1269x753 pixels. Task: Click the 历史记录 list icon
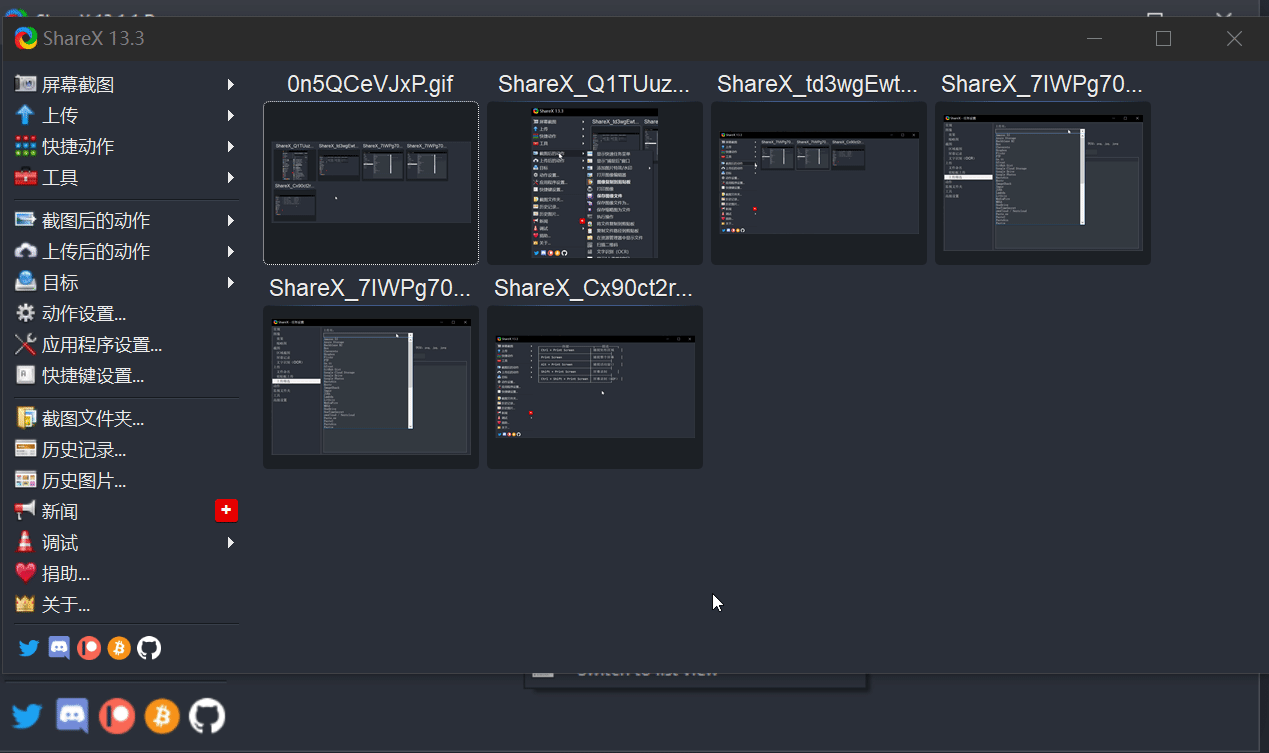point(26,450)
